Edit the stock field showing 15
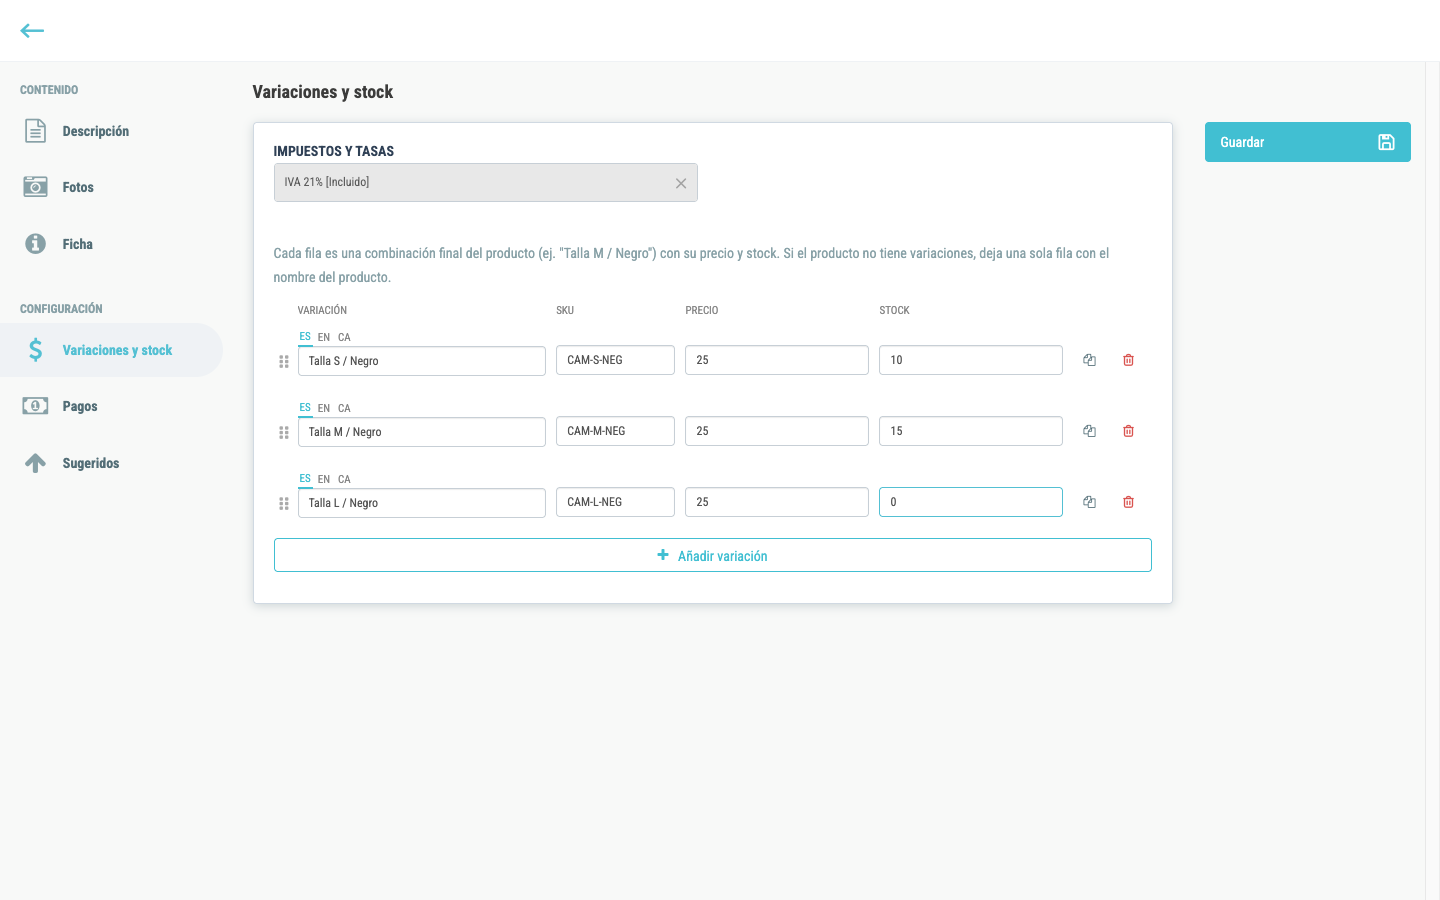 (x=971, y=431)
